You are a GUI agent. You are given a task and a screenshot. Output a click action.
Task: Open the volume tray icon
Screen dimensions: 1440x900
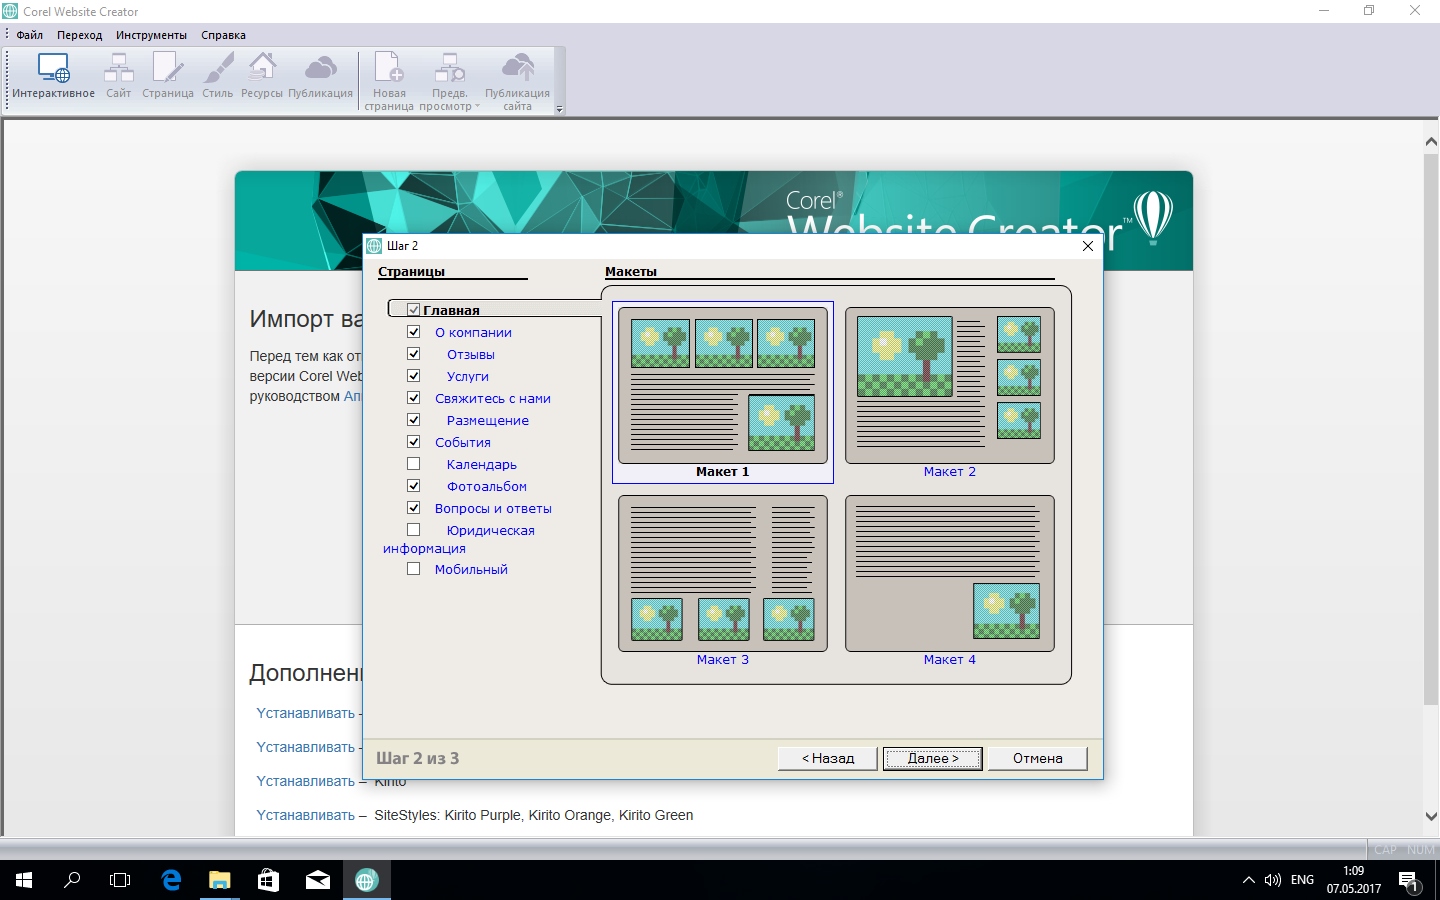(1272, 880)
